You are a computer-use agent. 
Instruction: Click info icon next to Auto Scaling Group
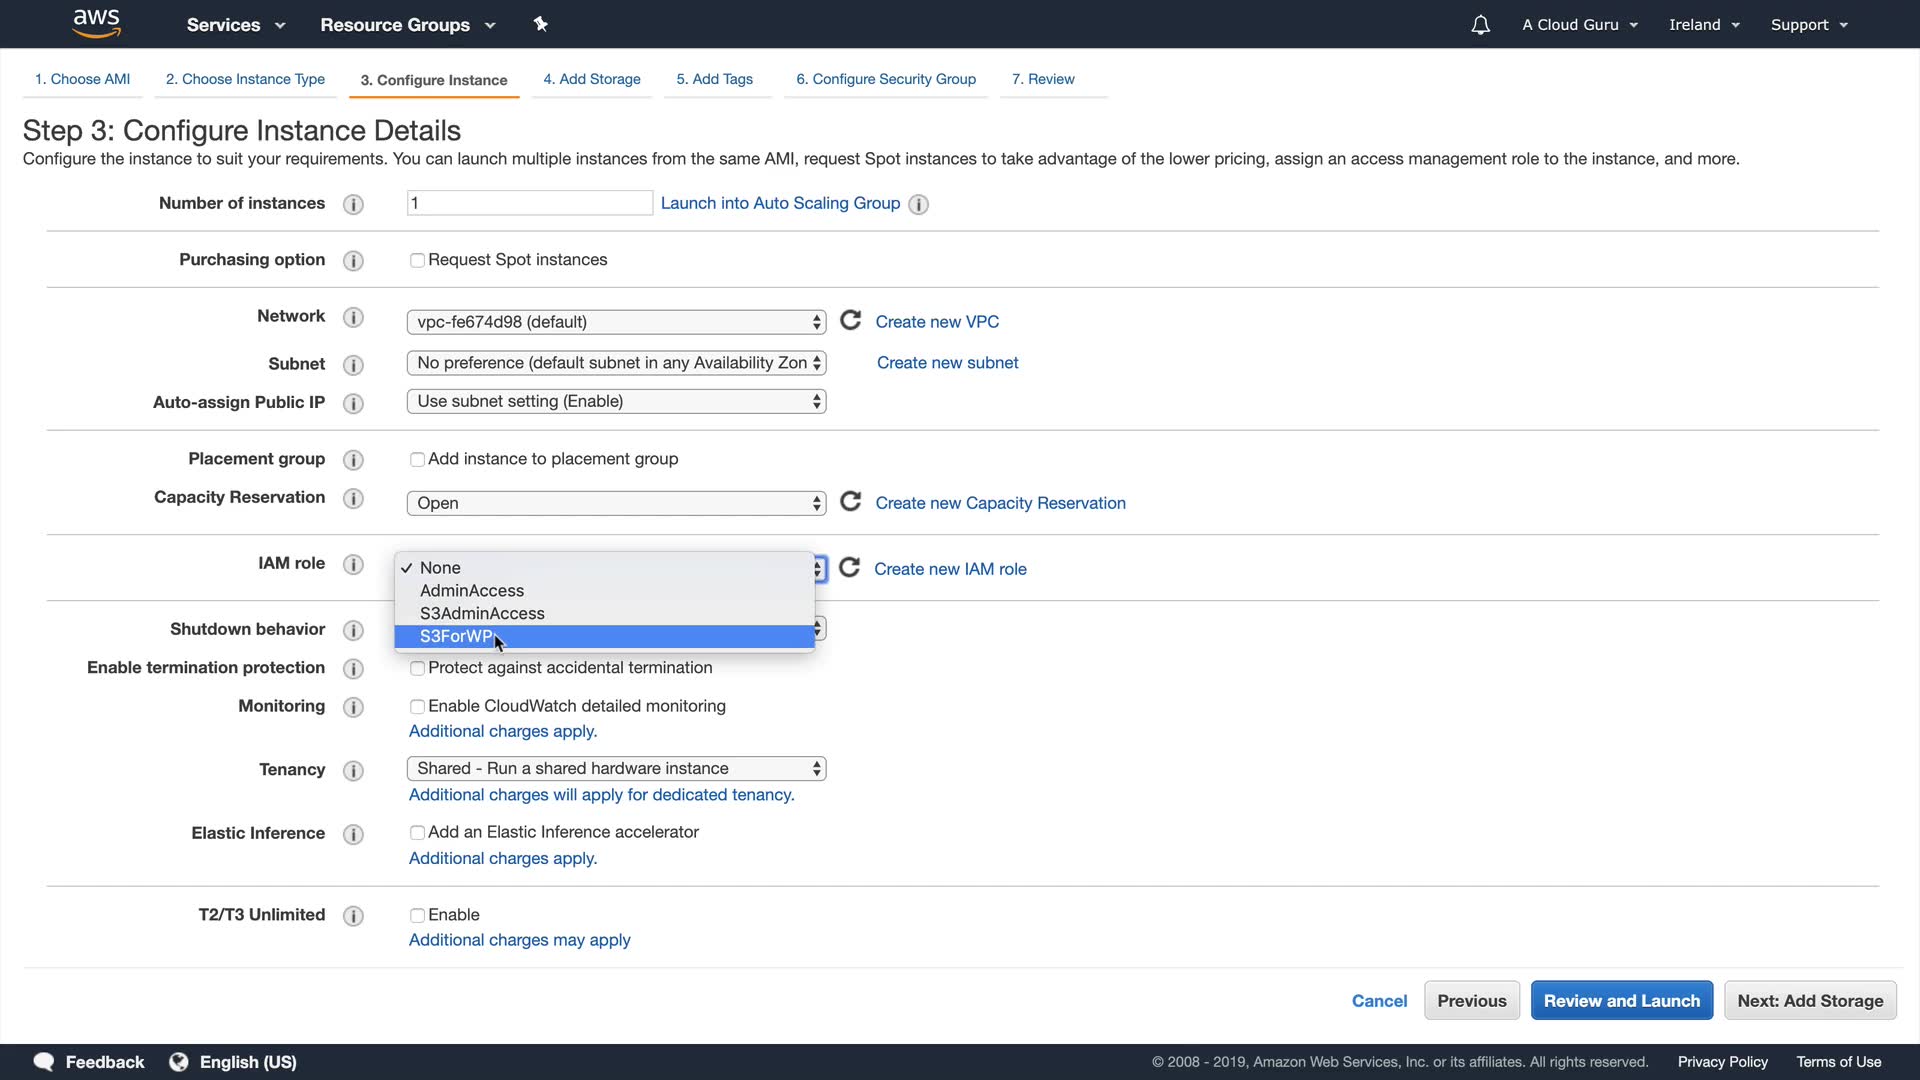(x=918, y=204)
